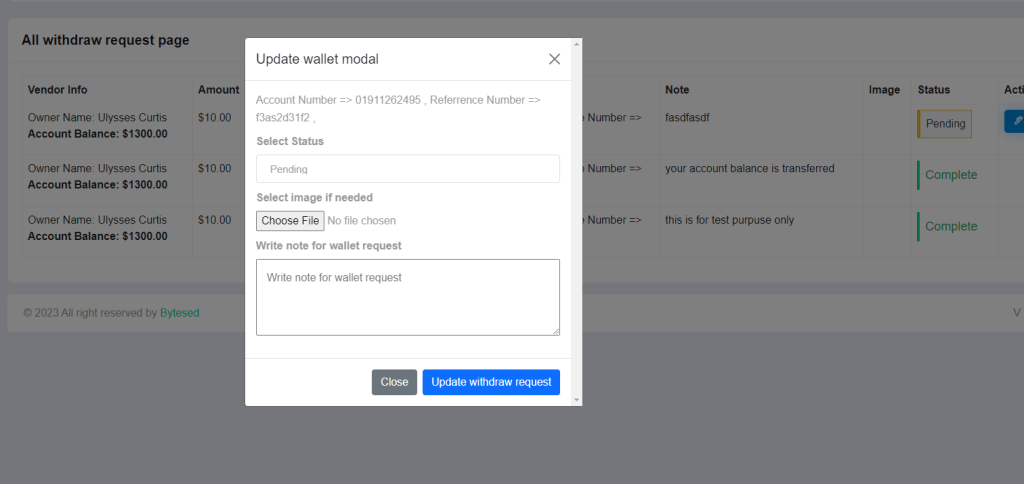Click the 'Update wallet modal' title

[317, 59]
